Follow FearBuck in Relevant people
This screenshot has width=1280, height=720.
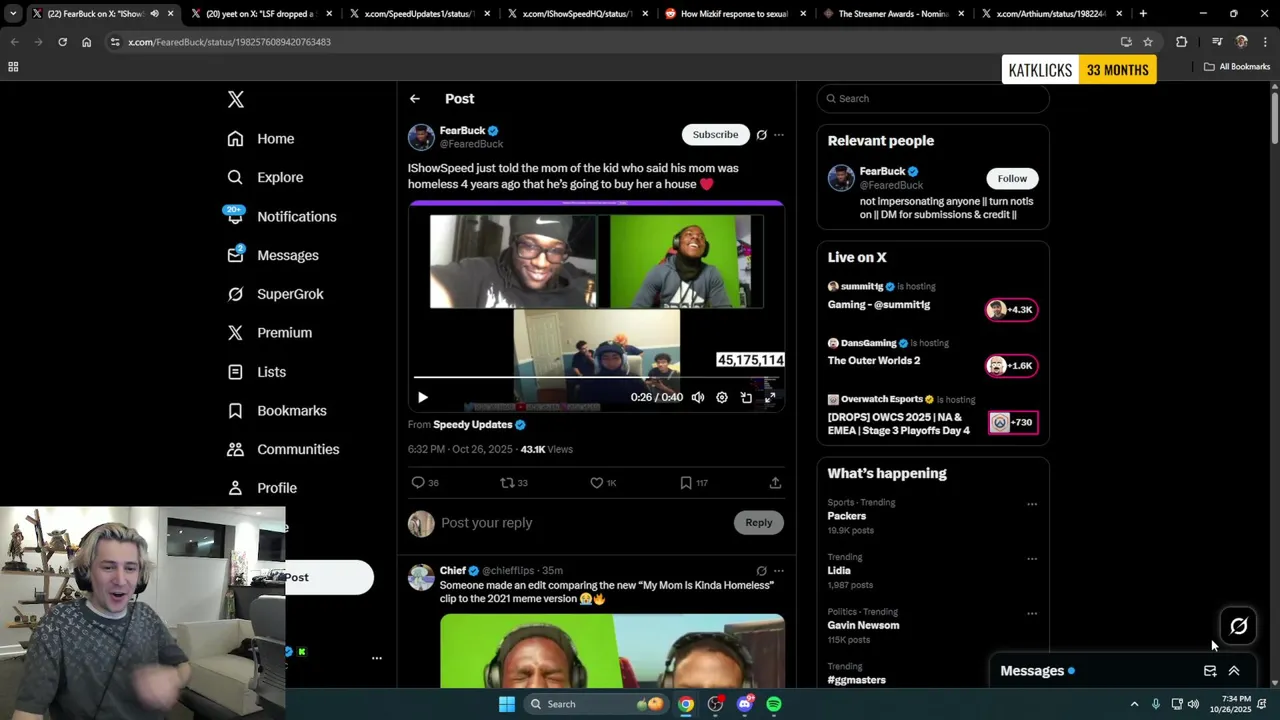(1012, 179)
